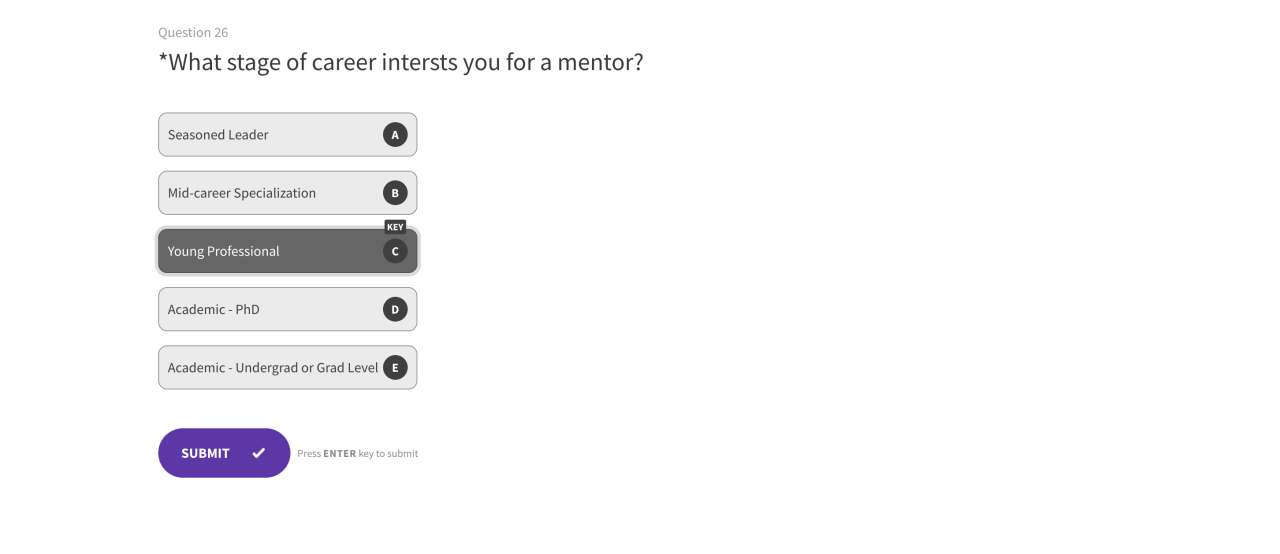Viewport: 1280px width, 554px height.
Task: Select the Seasoned Leader option
Action: (x=287, y=135)
